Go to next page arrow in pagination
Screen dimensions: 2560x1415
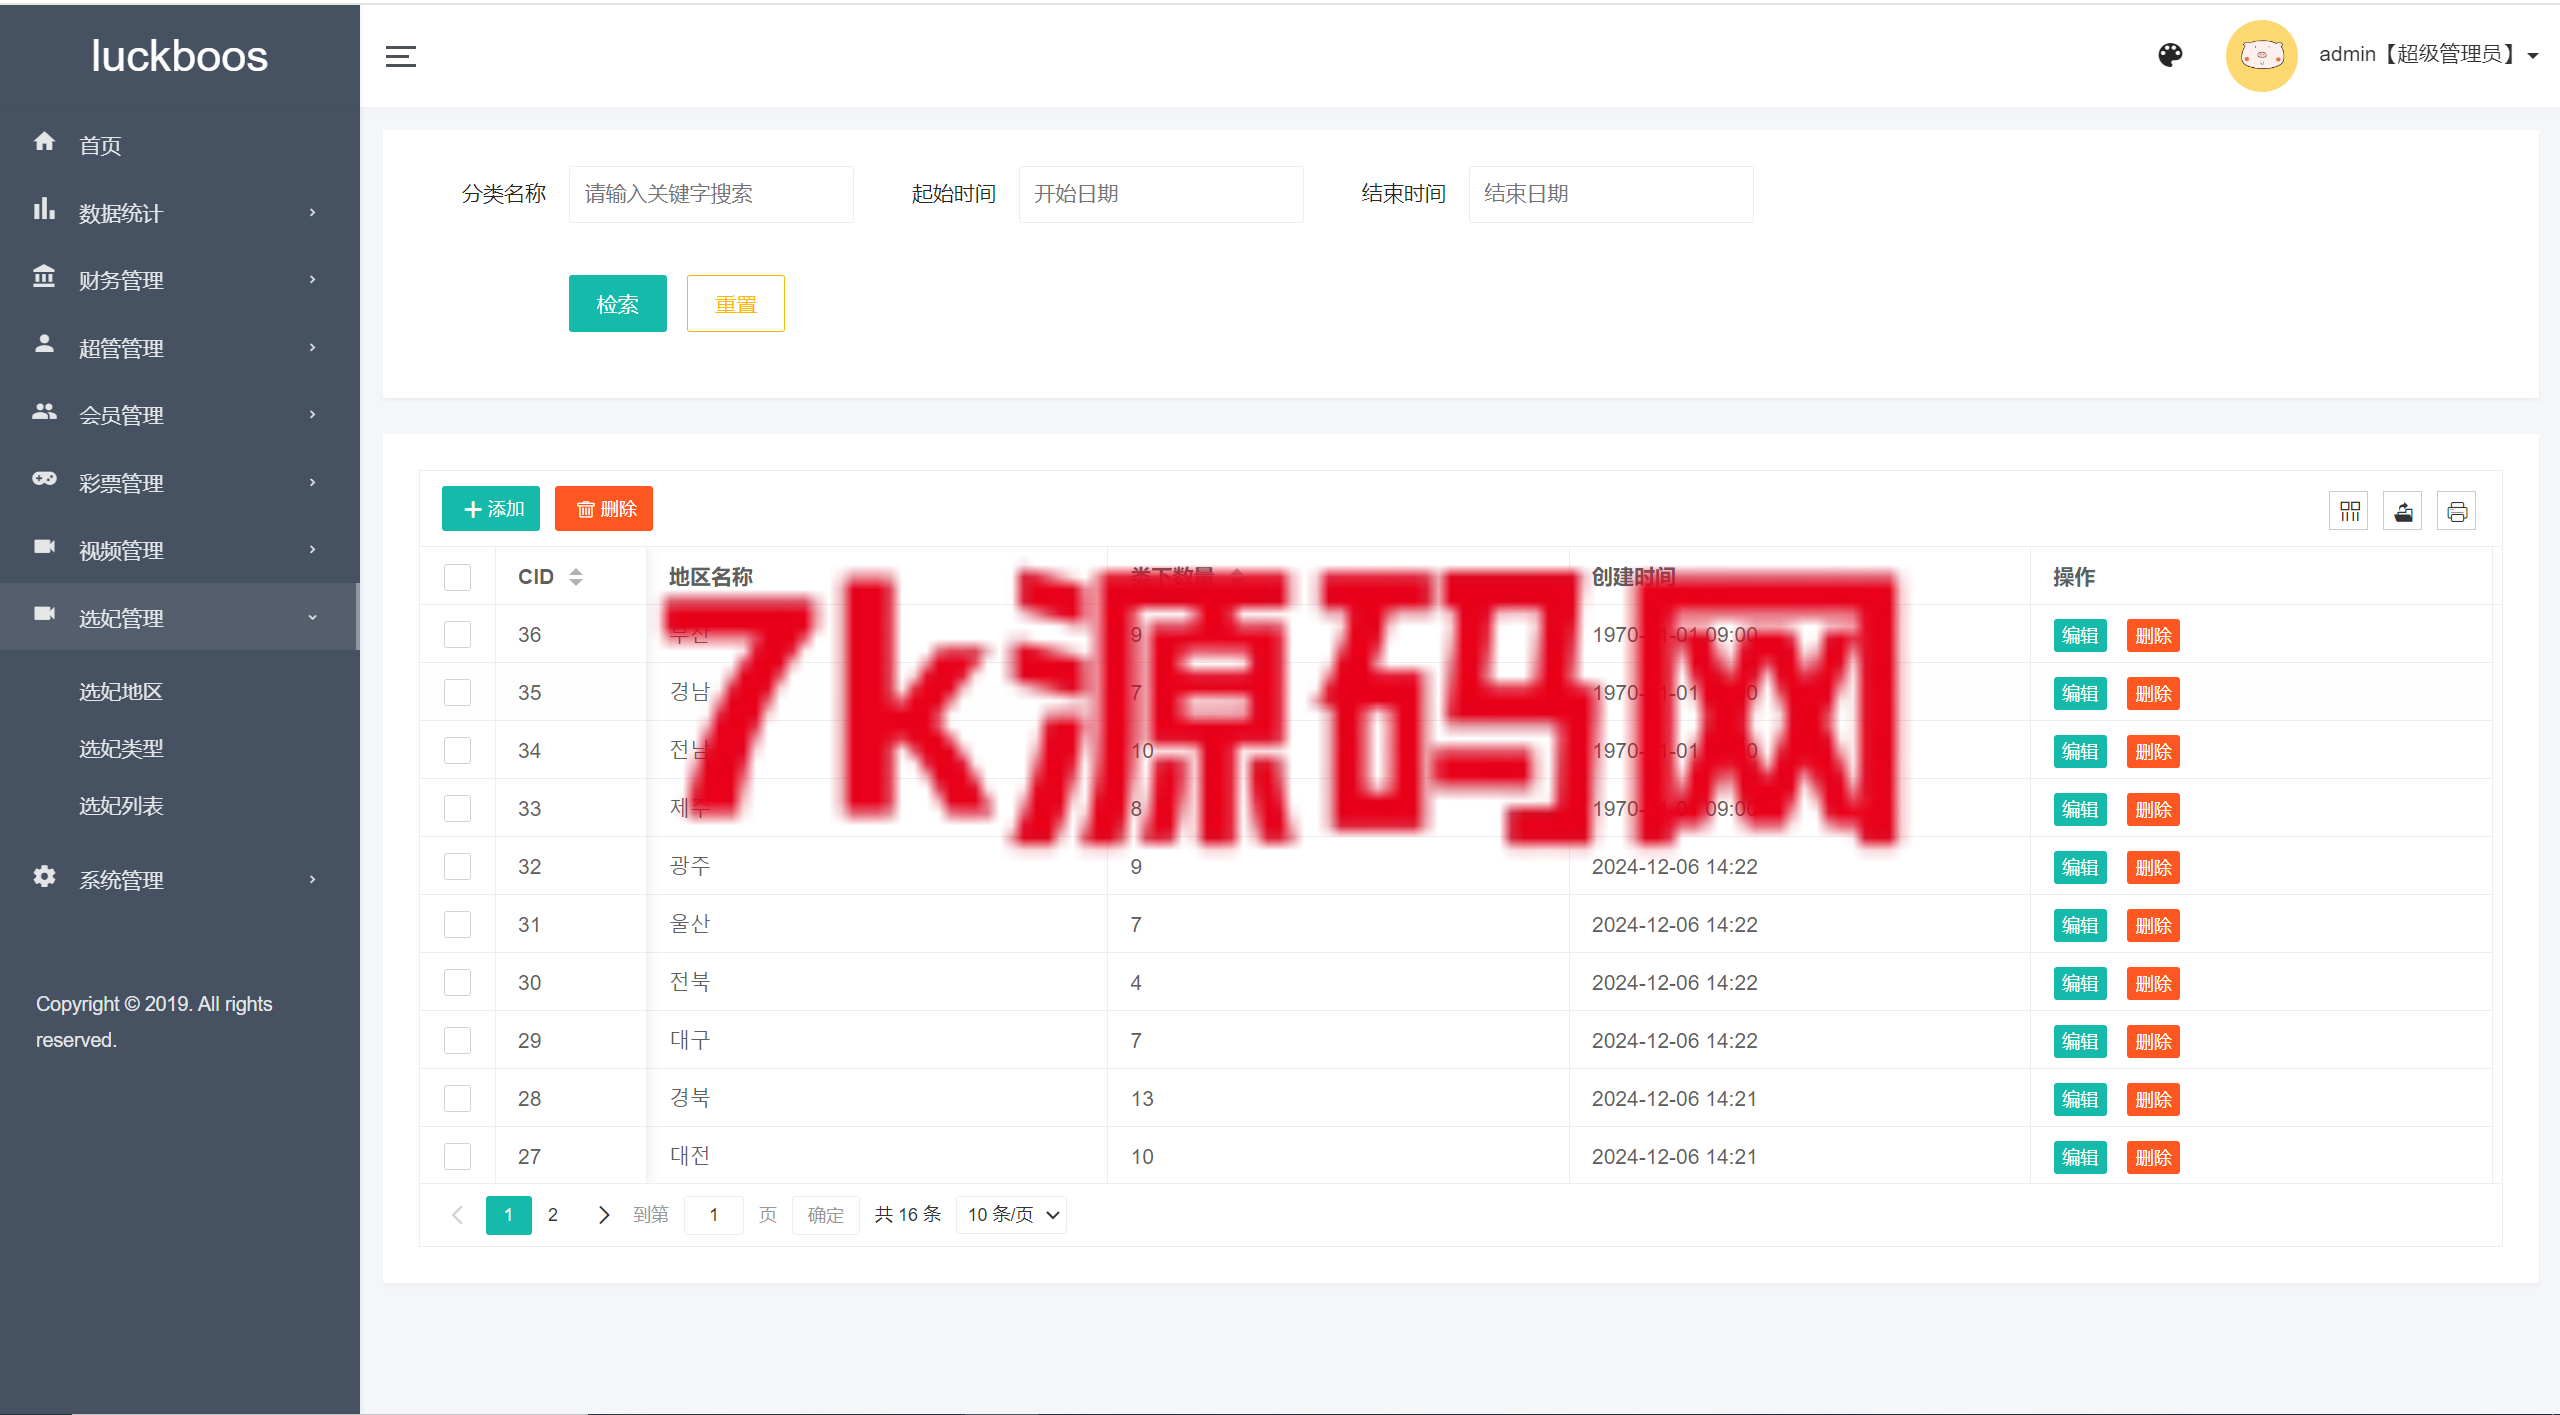pyautogui.click(x=603, y=1215)
